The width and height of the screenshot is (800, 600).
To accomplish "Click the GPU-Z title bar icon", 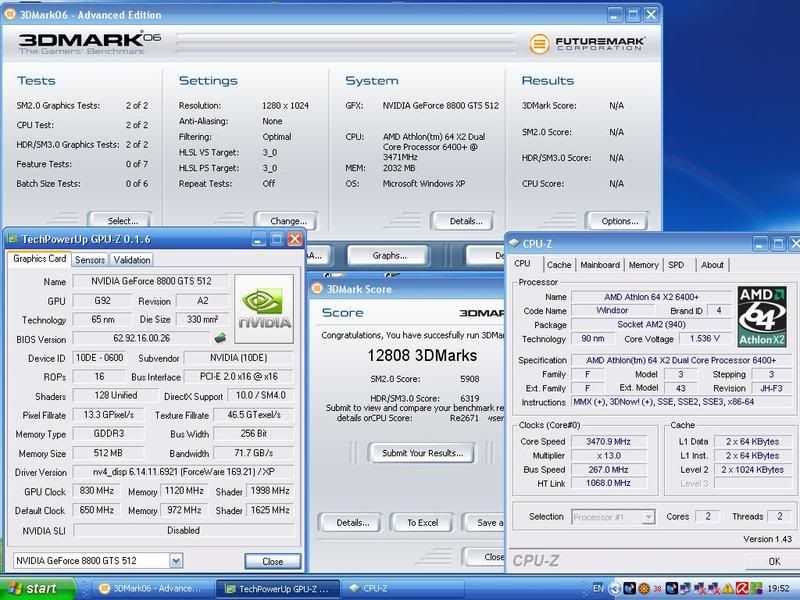I will click(x=13, y=239).
